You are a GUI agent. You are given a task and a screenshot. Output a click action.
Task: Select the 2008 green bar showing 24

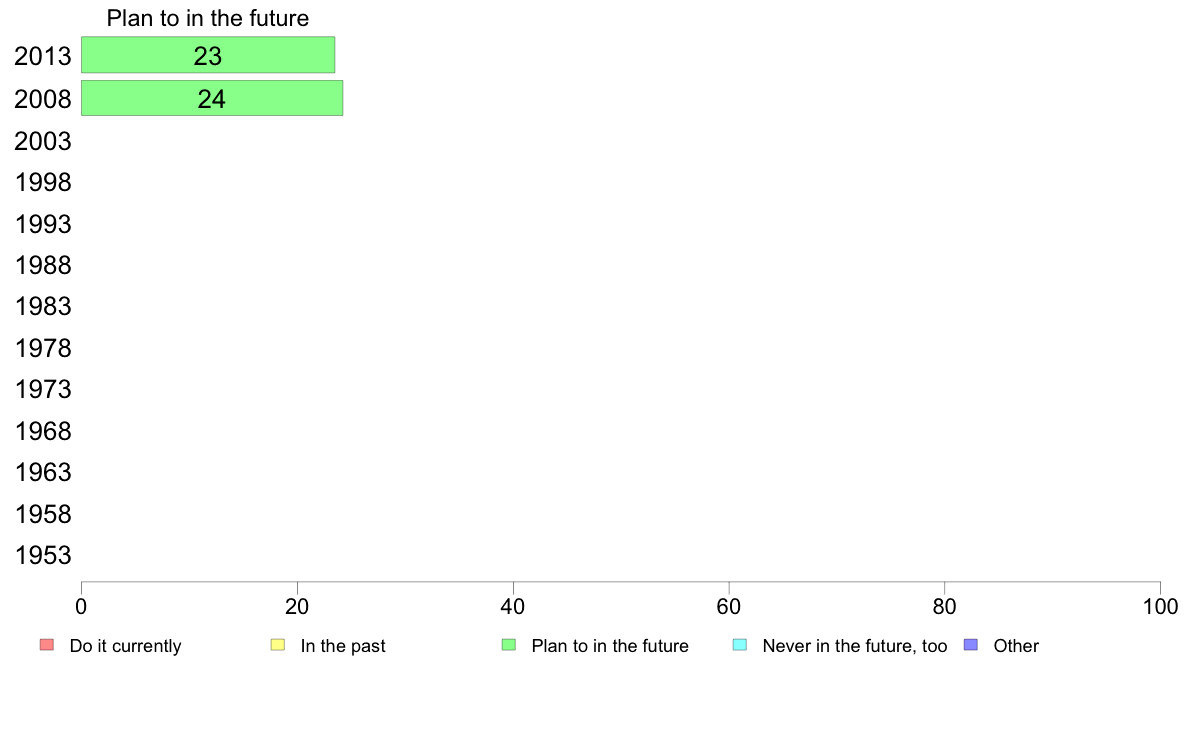pos(212,99)
